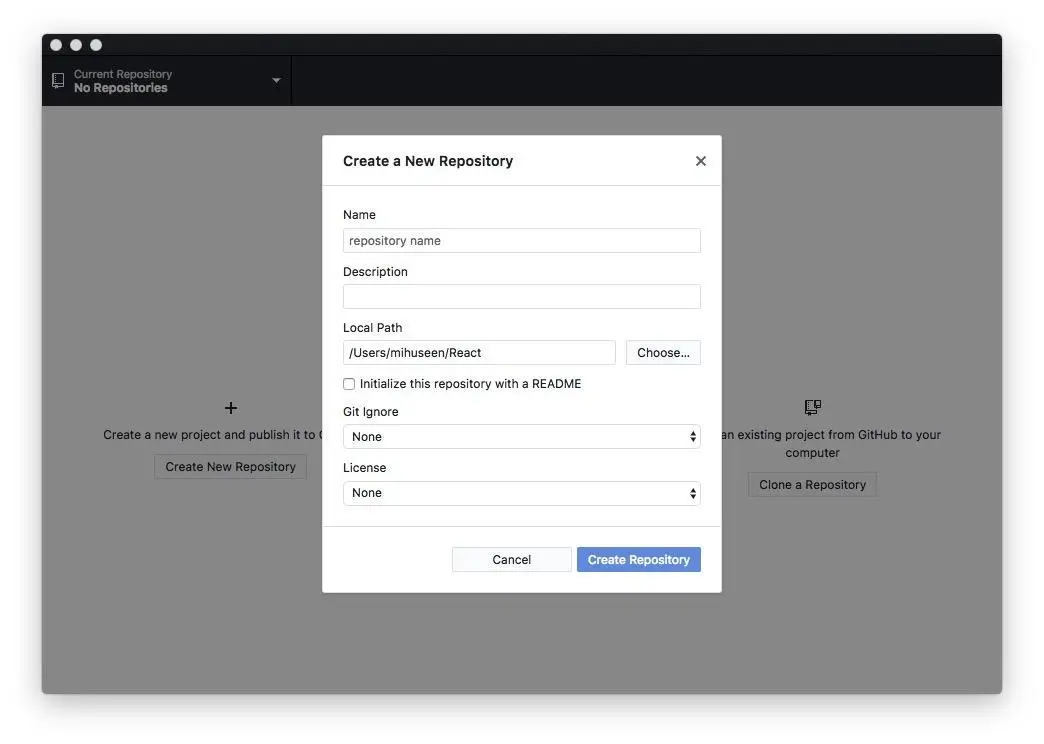Image resolution: width=1044 pixels, height=744 pixels.
Task: Enable Initialize this repository with a README
Action: [x=349, y=384]
